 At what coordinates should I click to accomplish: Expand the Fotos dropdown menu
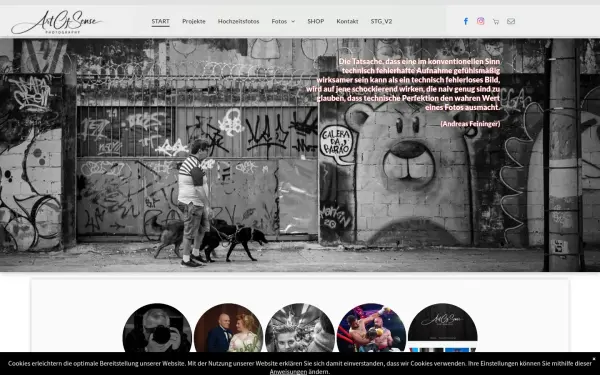[x=283, y=21]
